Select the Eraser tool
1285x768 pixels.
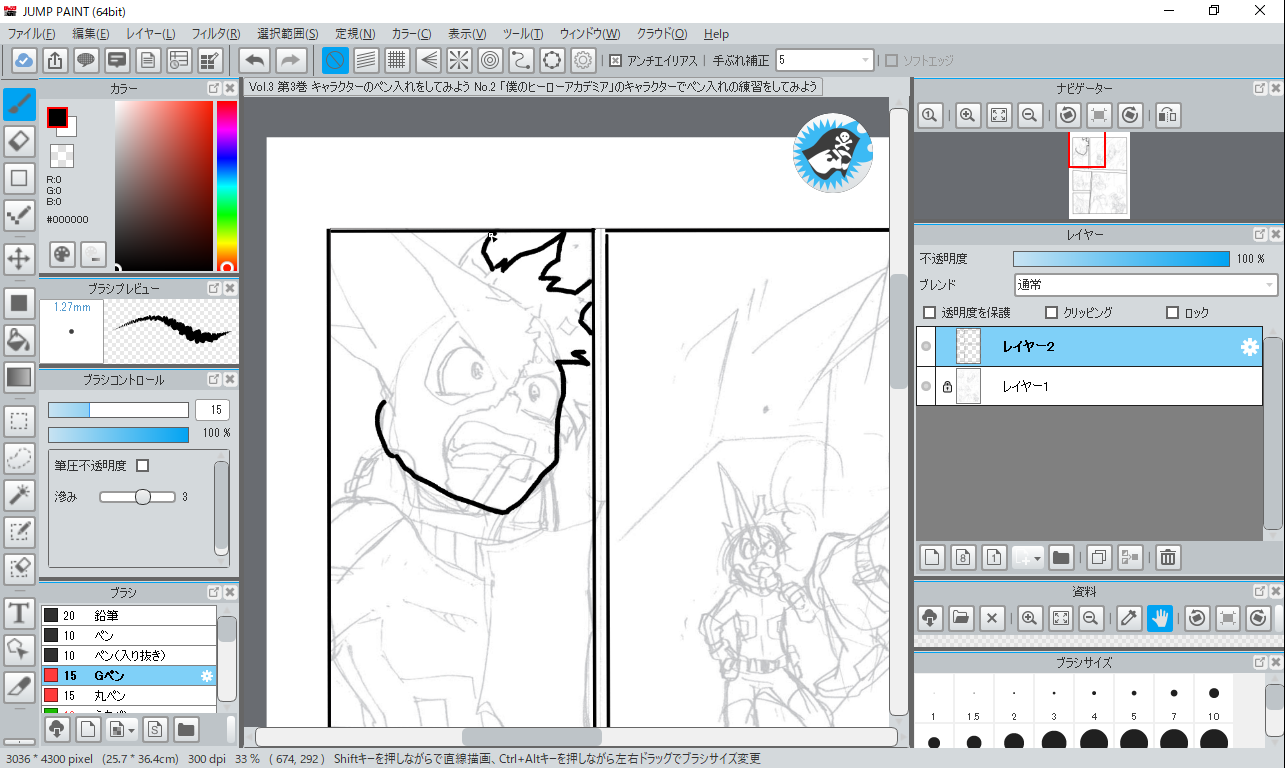coord(19,141)
